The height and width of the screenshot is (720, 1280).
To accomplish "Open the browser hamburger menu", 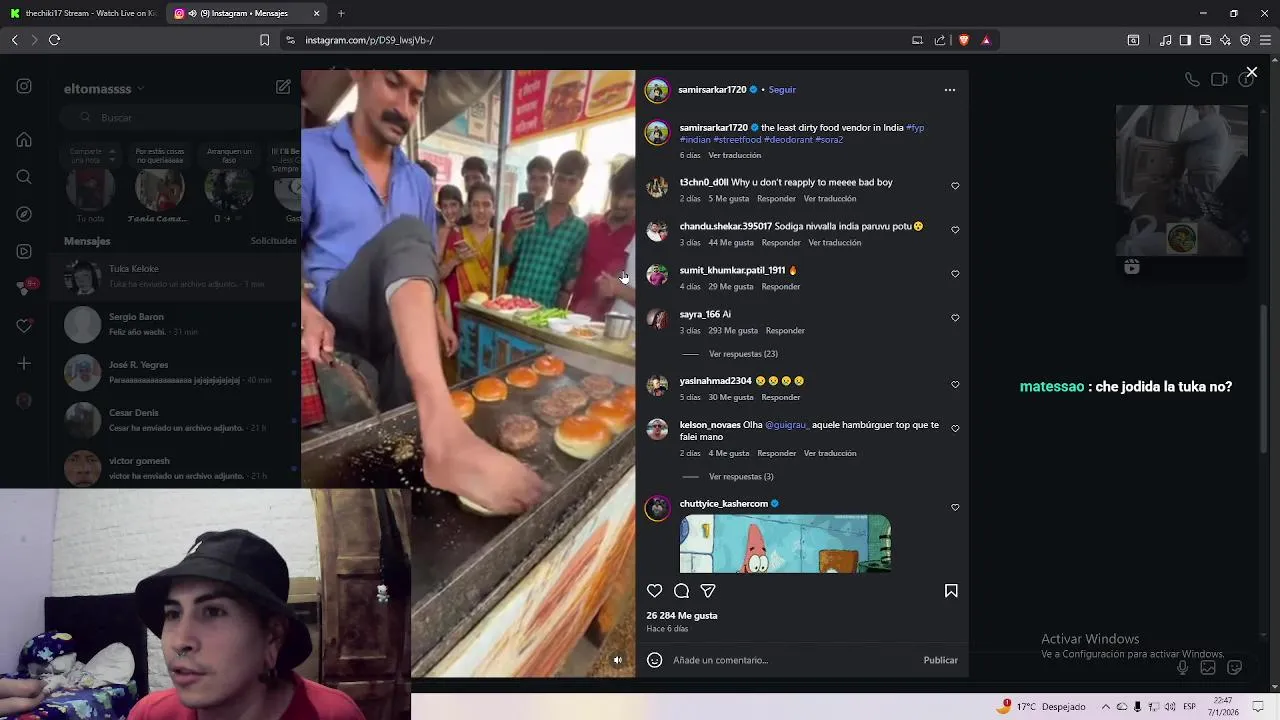I will 1265,40.
